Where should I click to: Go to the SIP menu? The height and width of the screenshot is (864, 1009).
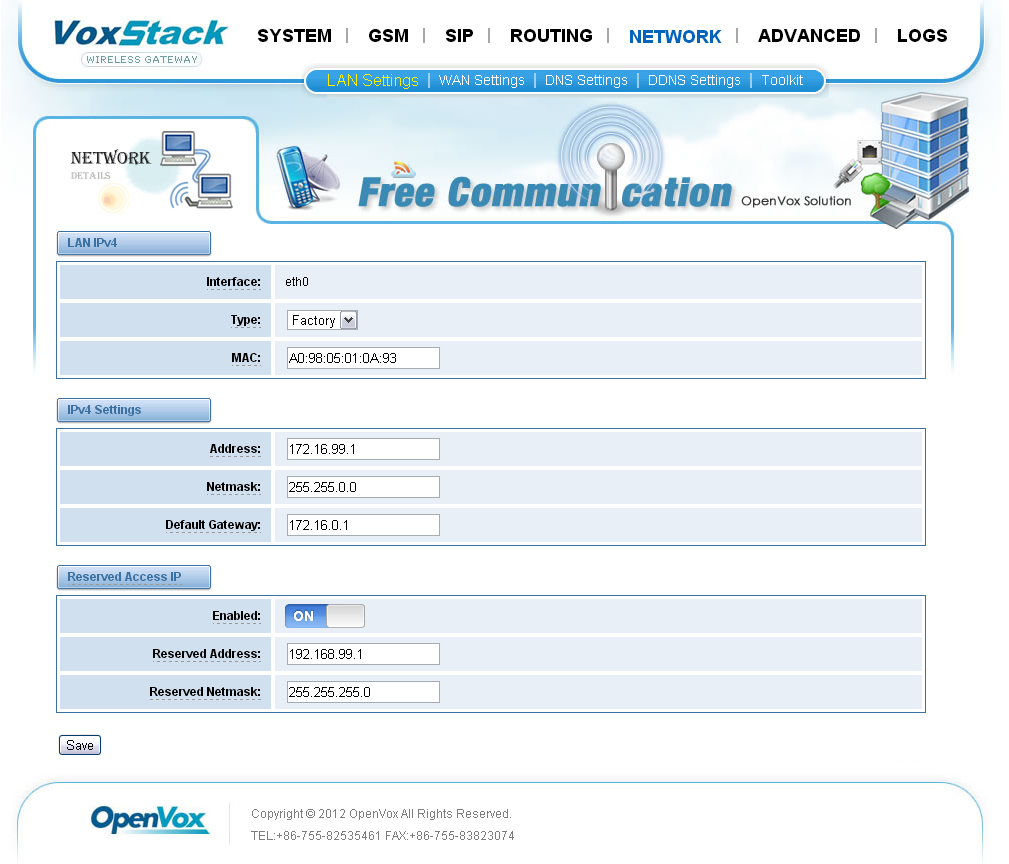click(x=459, y=36)
